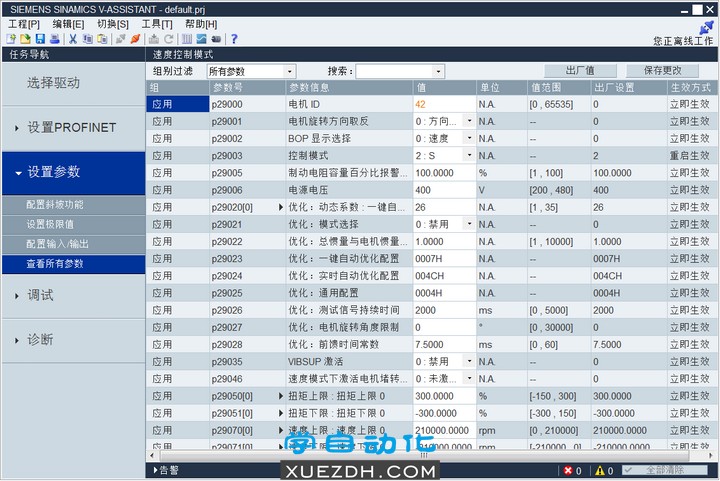Click the 出厂值 button
The height and width of the screenshot is (481, 720).
pos(580,71)
